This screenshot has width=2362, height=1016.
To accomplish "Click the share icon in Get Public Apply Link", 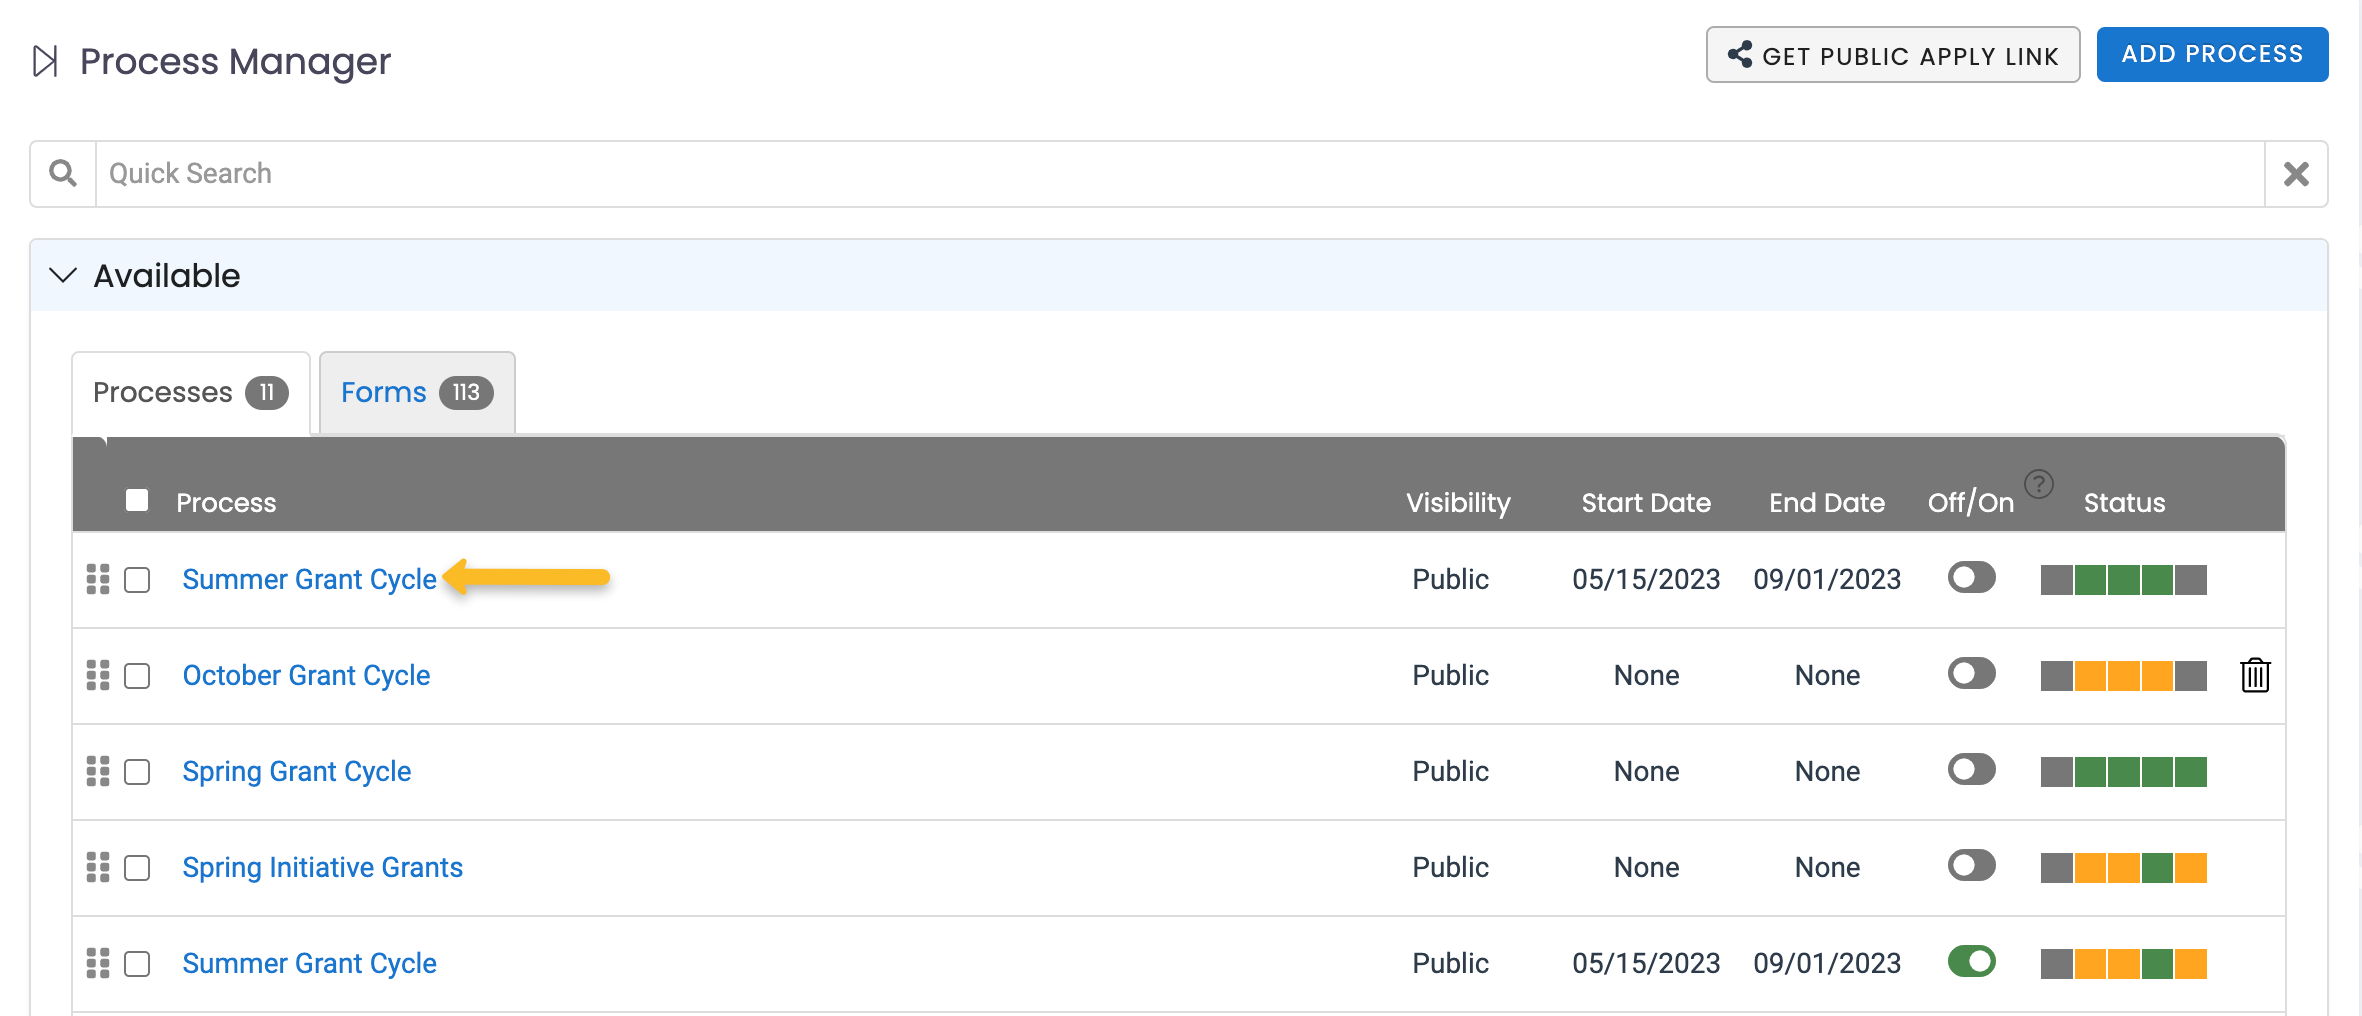I will tap(1740, 55).
